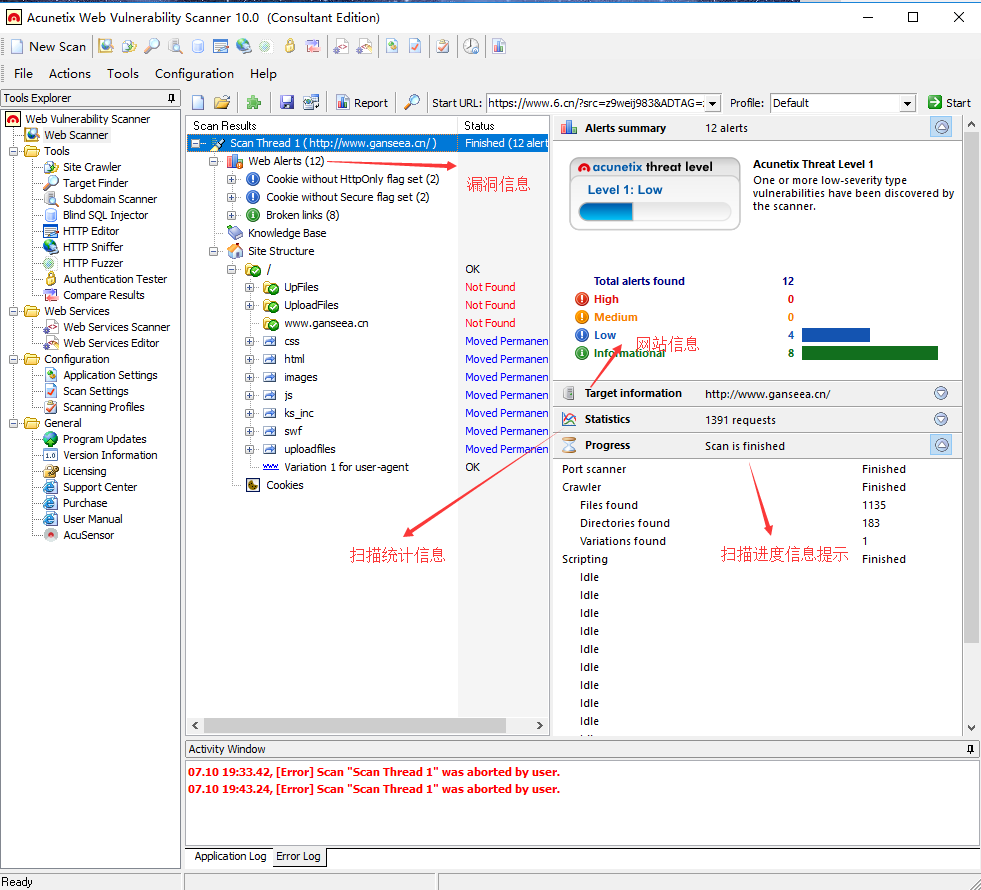
Task: Select AcuSensor in Tools Explorer
Action: tap(88, 535)
